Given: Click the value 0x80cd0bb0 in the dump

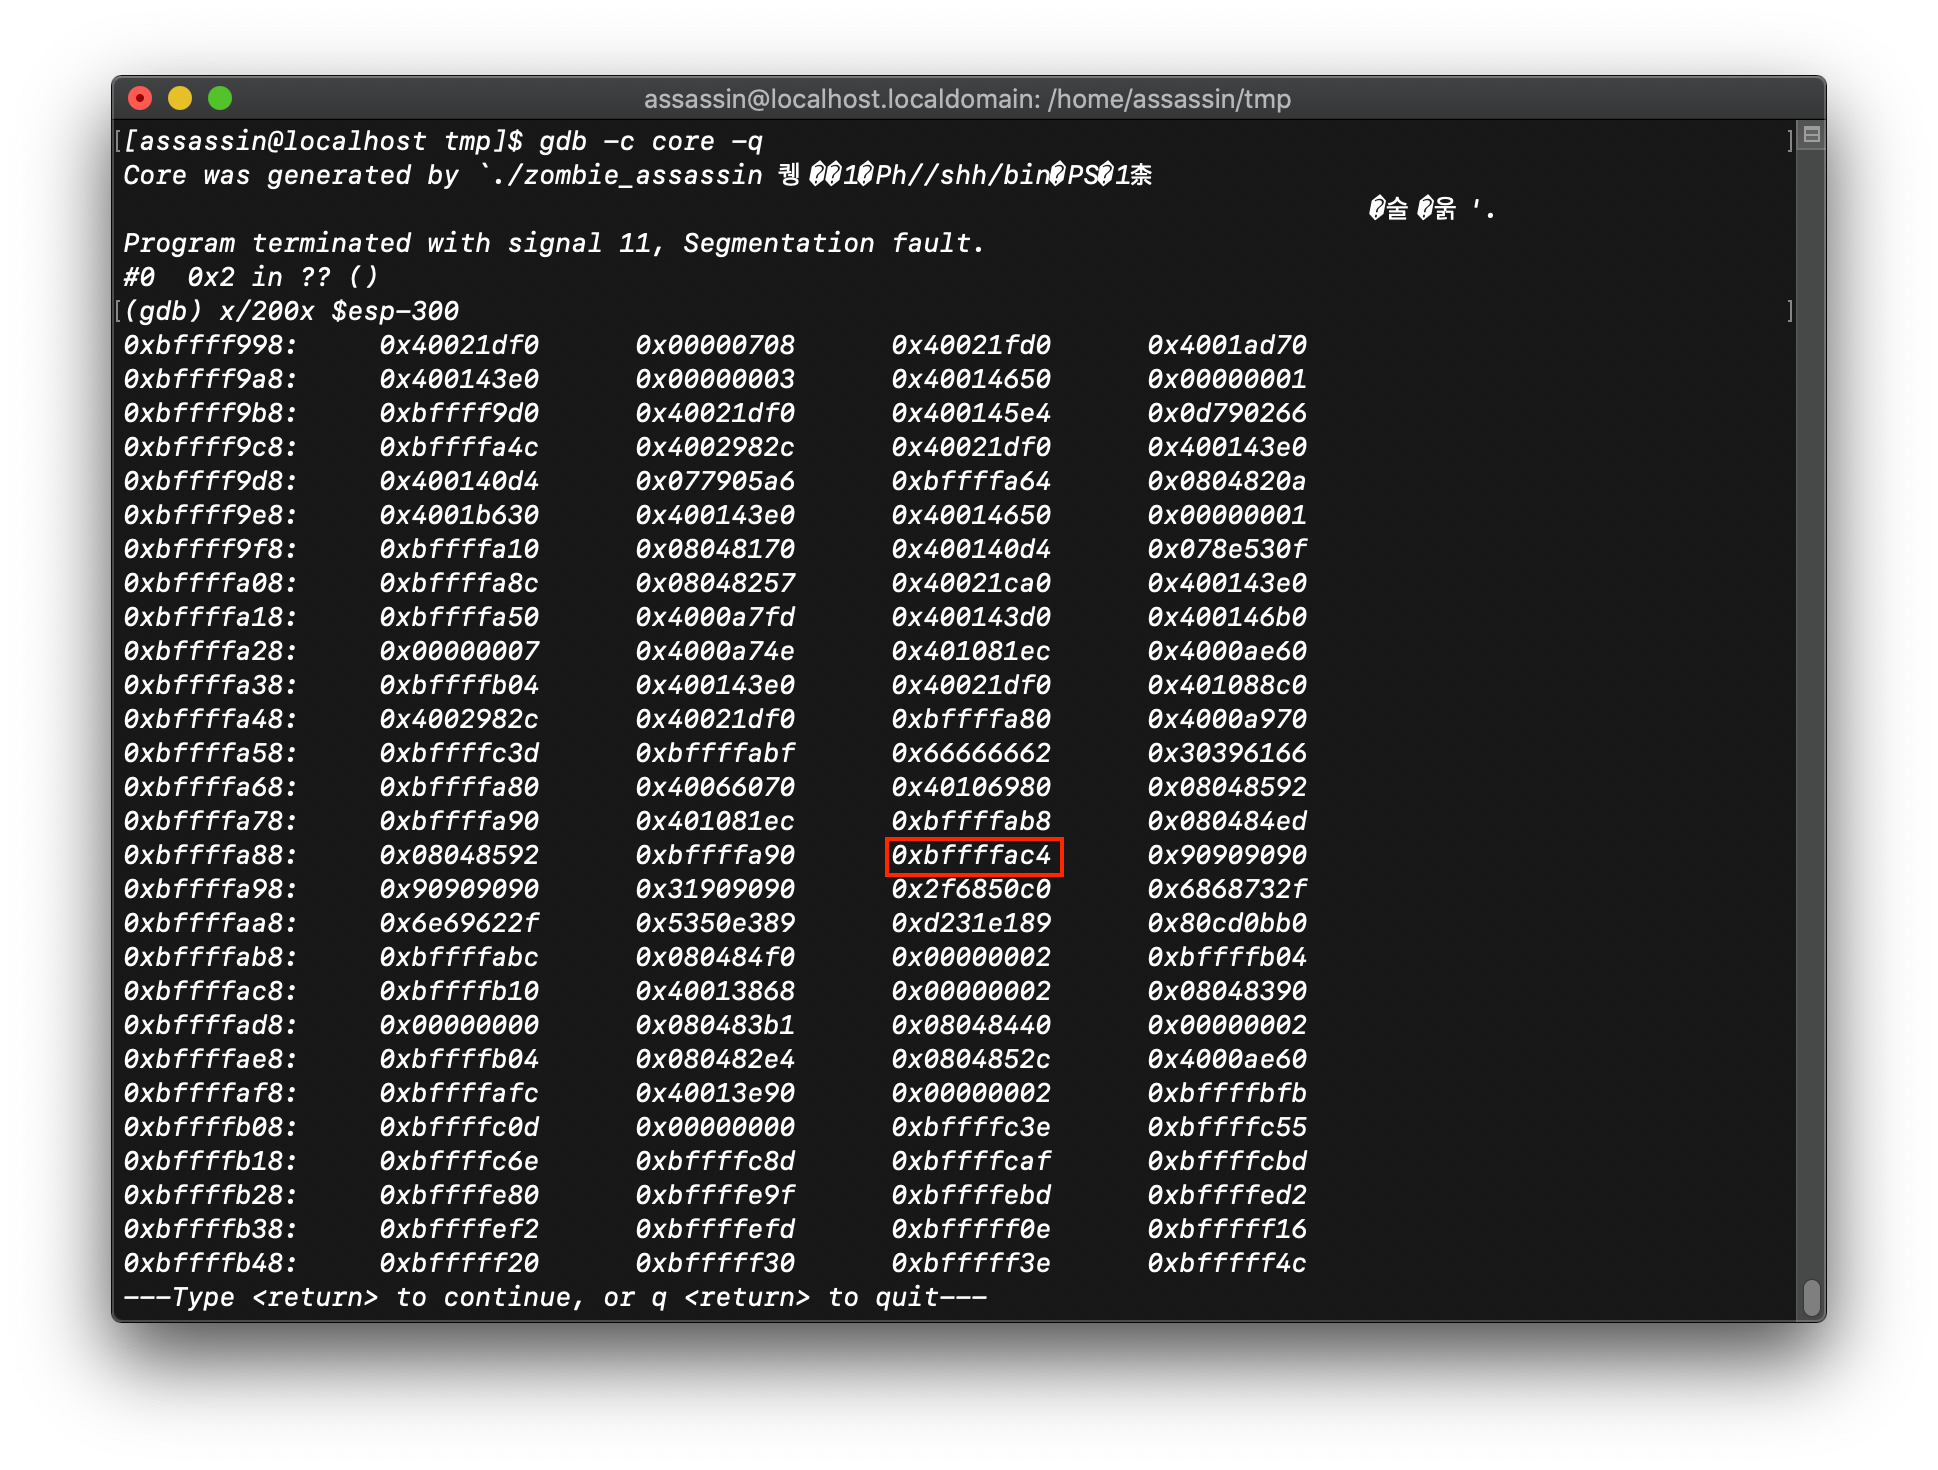Looking at the screenshot, I should tap(1227, 923).
